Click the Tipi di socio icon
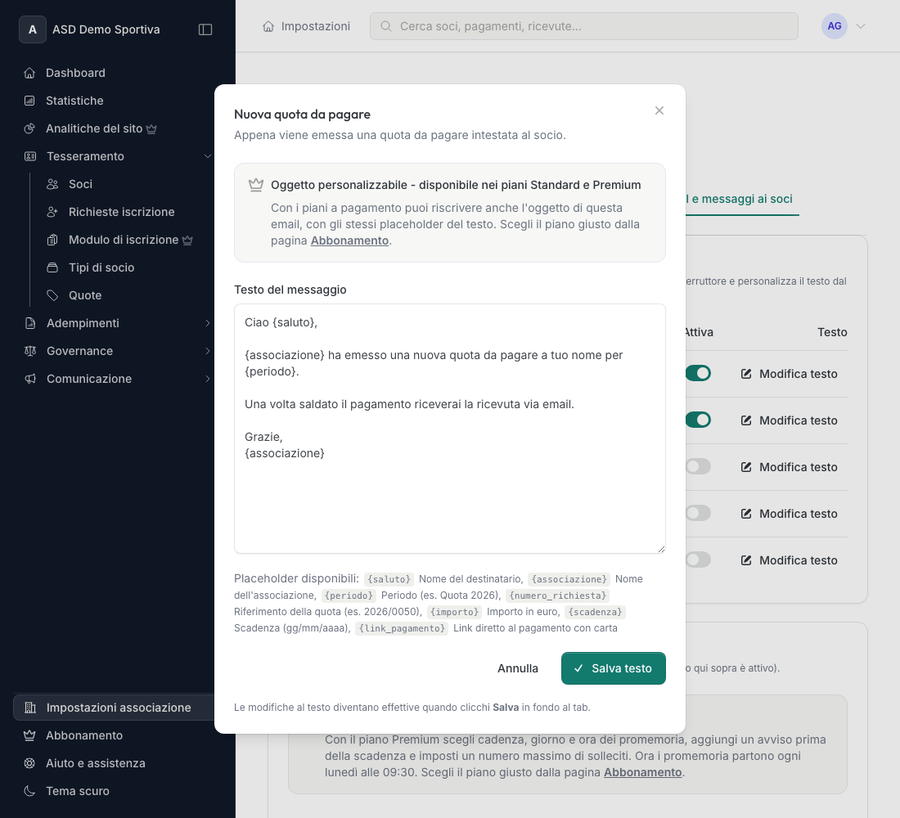 point(52,268)
